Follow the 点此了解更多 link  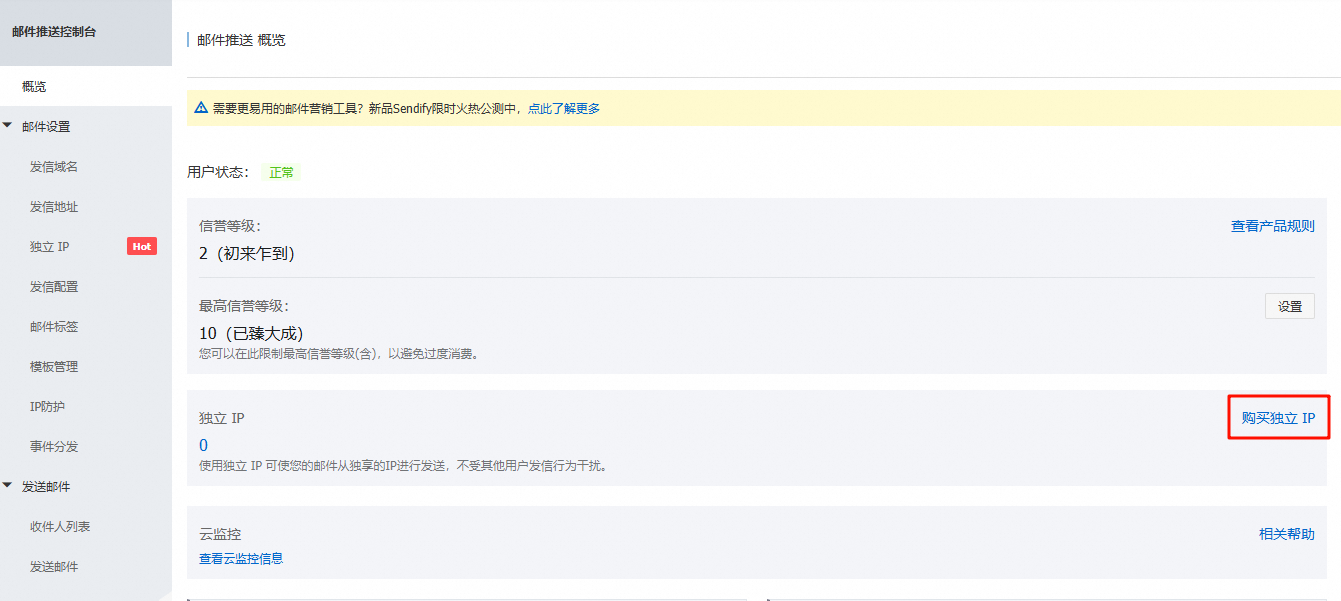(564, 108)
